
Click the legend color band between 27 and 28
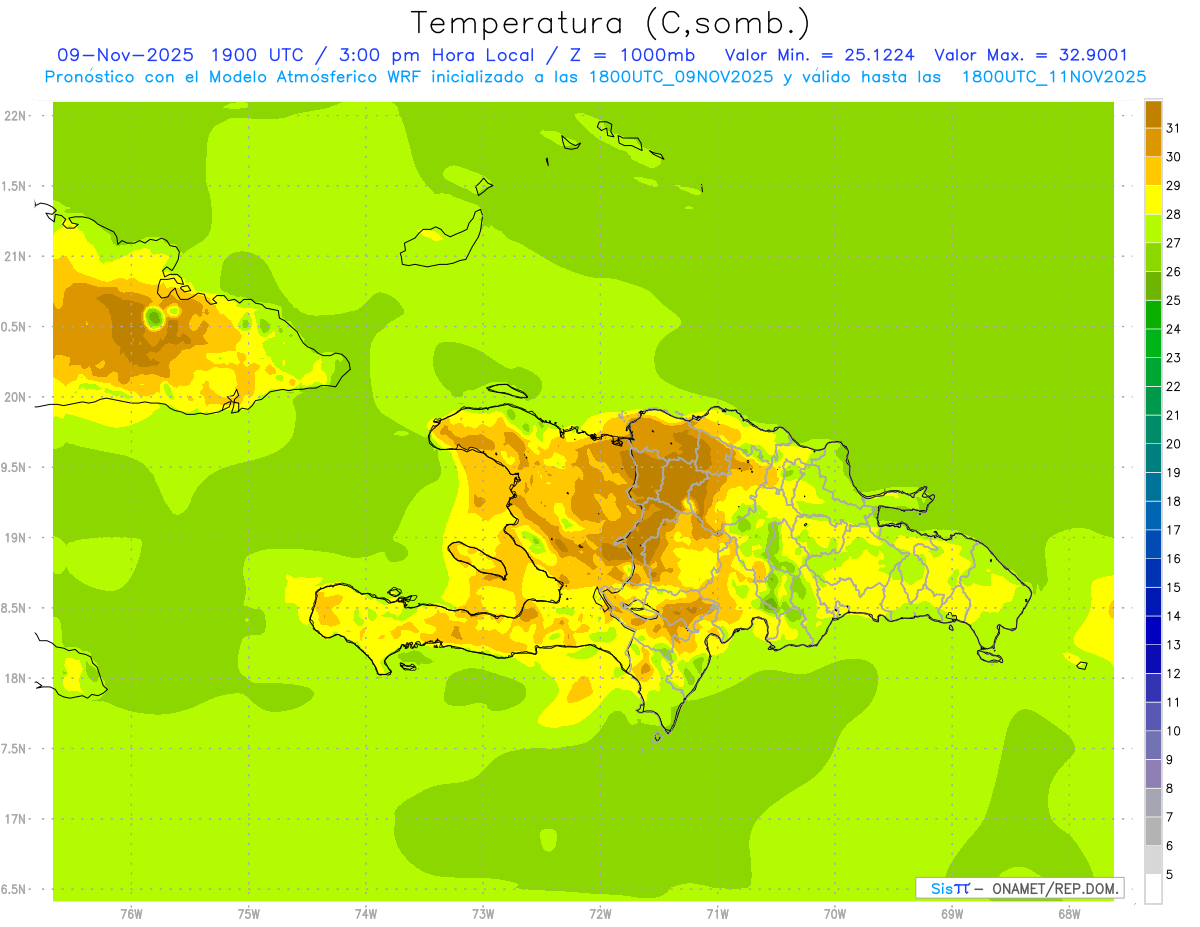coord(1153,228)
